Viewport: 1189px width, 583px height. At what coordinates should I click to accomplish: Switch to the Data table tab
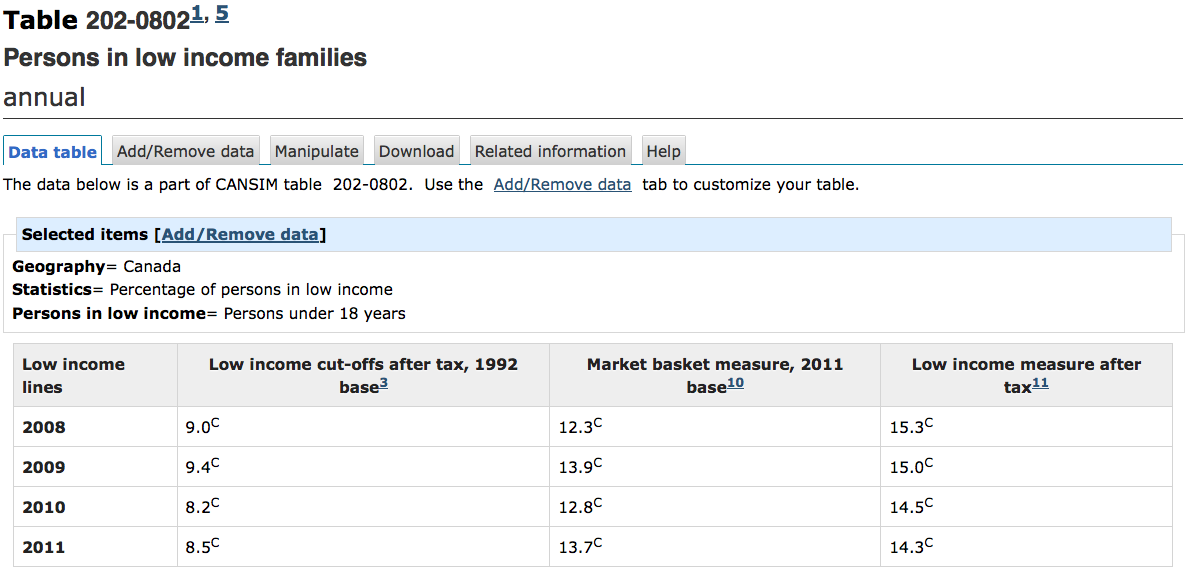pos(53,152)
